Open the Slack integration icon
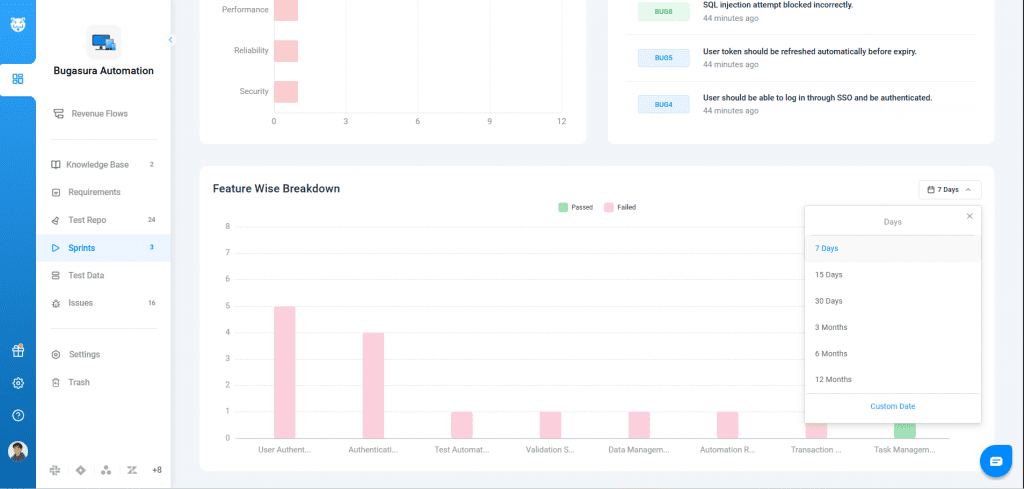1024x489 pixels. click(x=54, y=470)
